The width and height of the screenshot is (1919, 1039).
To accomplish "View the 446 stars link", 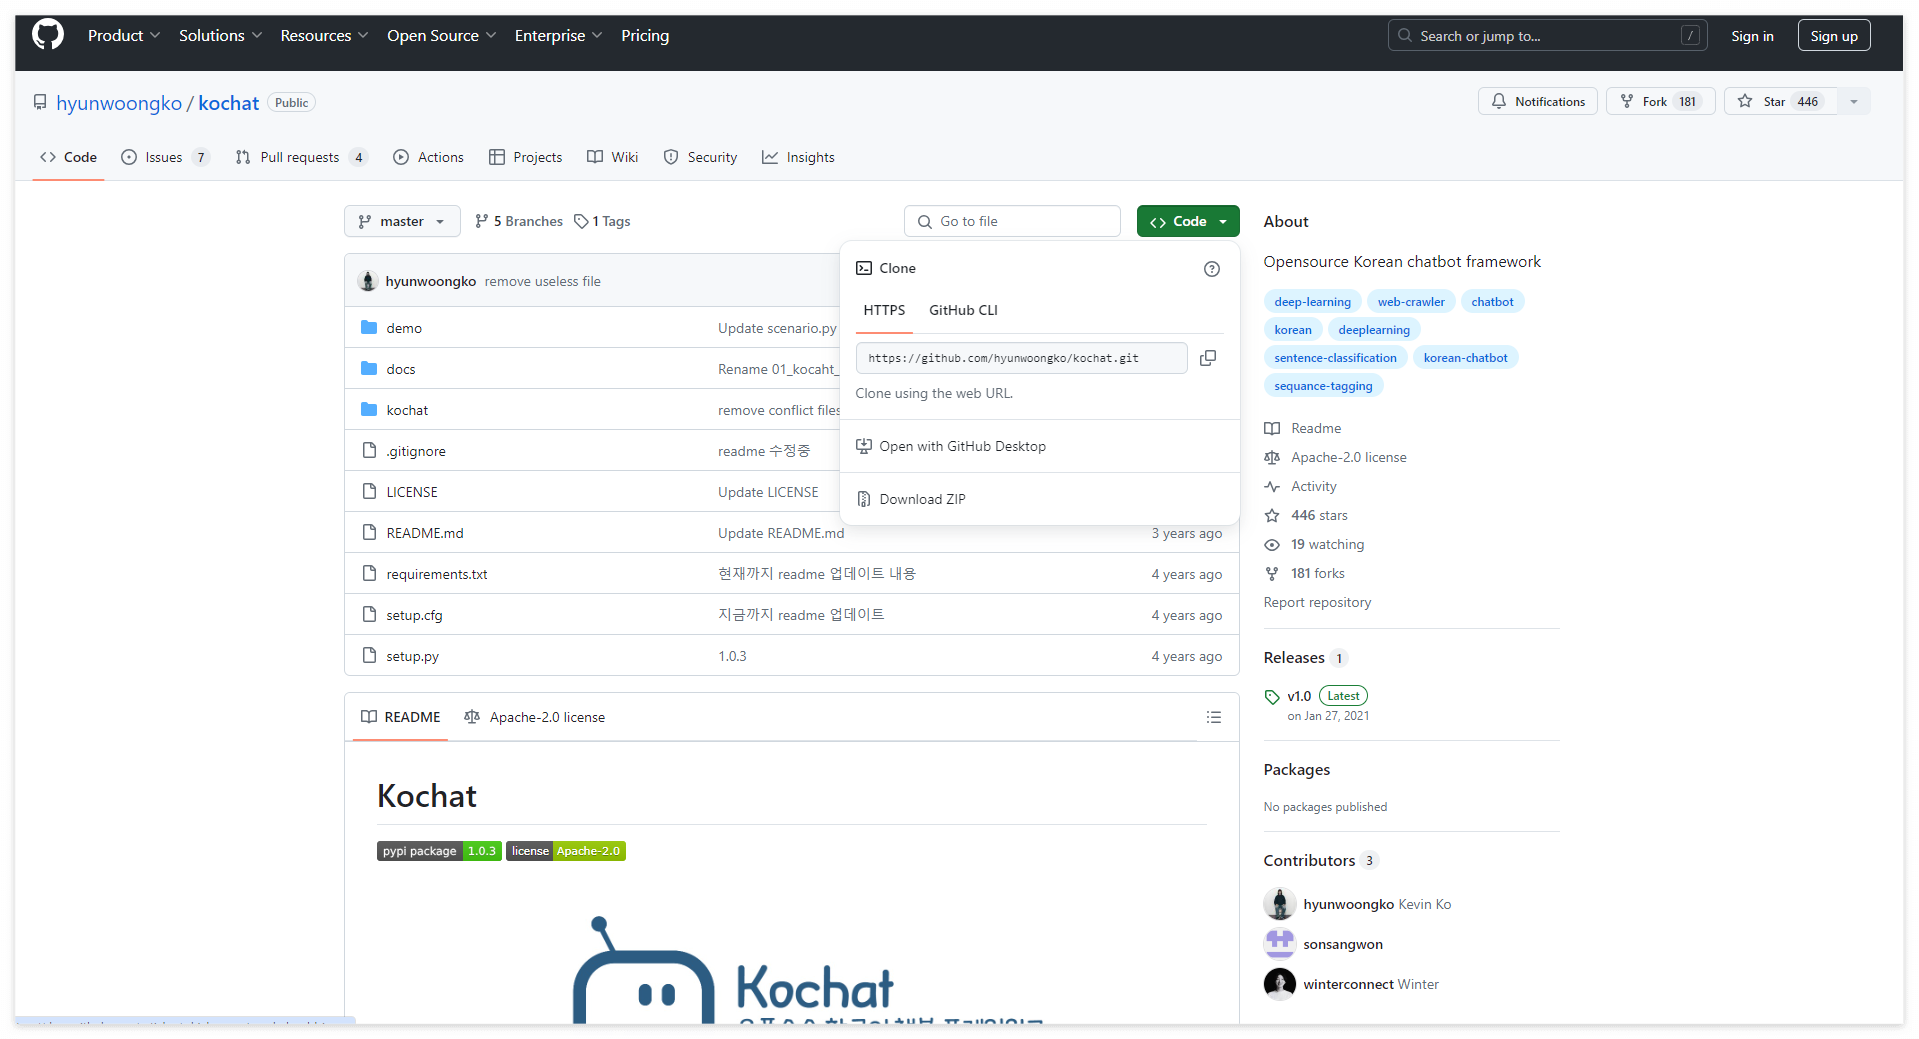I will pyautogui.click(x=1319, y=515).
